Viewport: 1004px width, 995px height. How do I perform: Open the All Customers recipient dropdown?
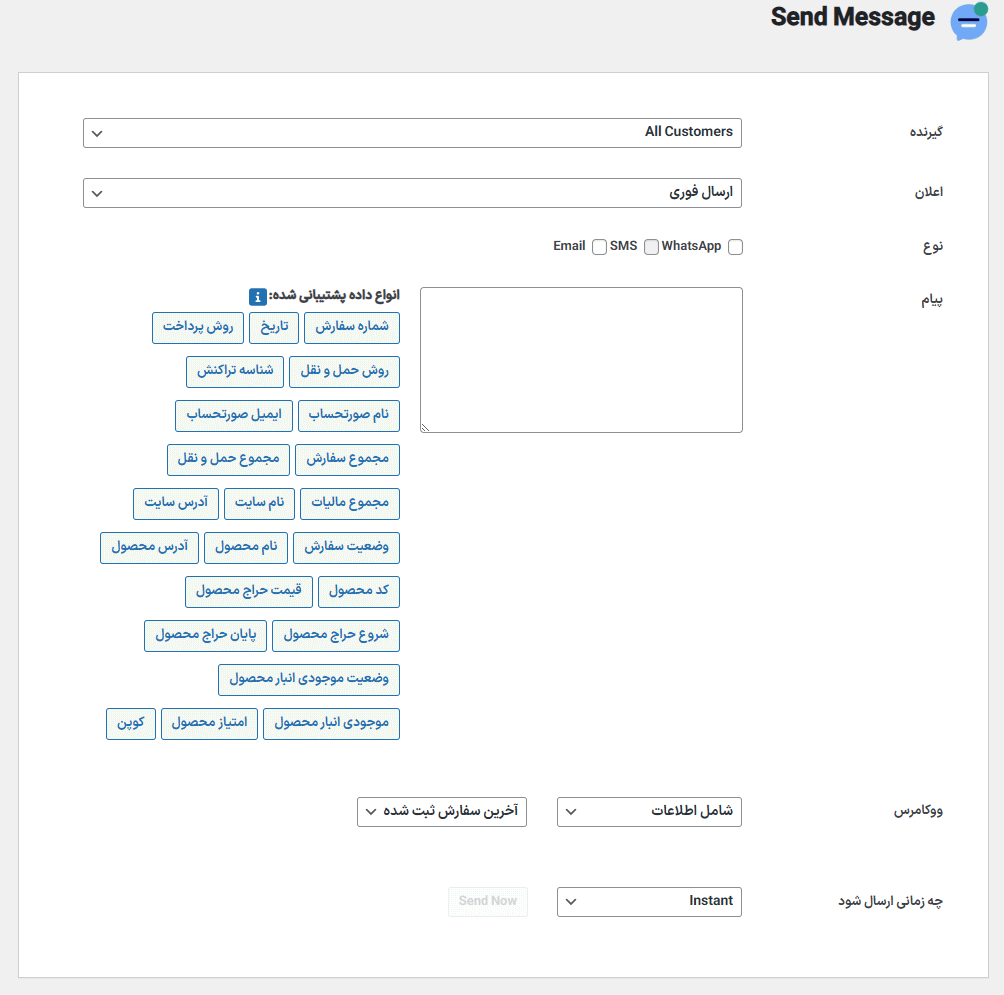point(412,133)
